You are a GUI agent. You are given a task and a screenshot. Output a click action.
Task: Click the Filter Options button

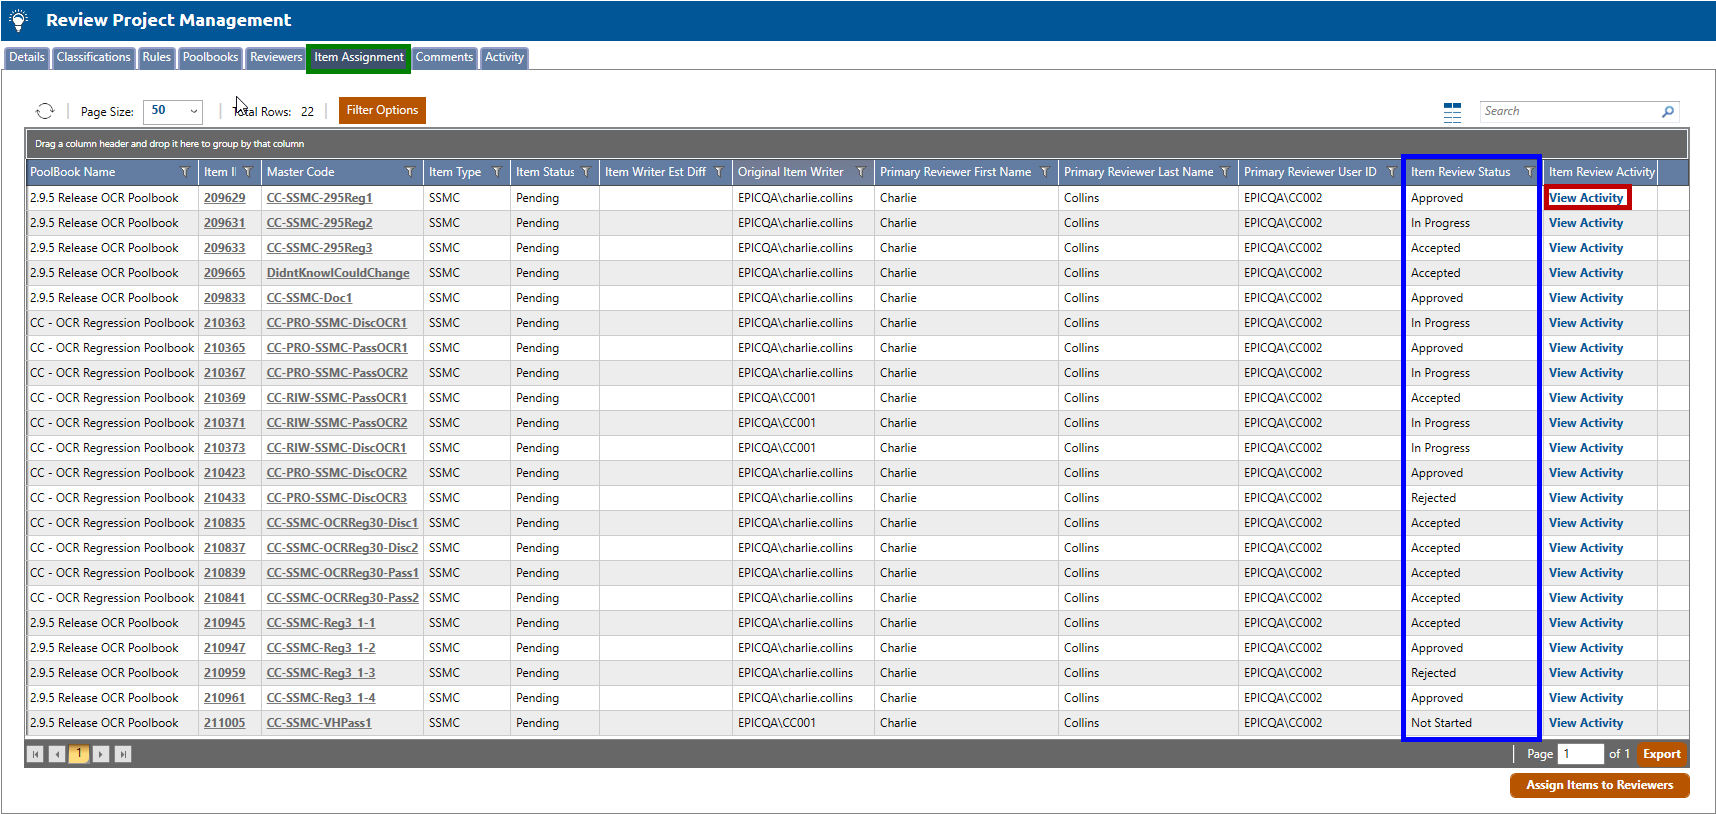pos(382,110)
